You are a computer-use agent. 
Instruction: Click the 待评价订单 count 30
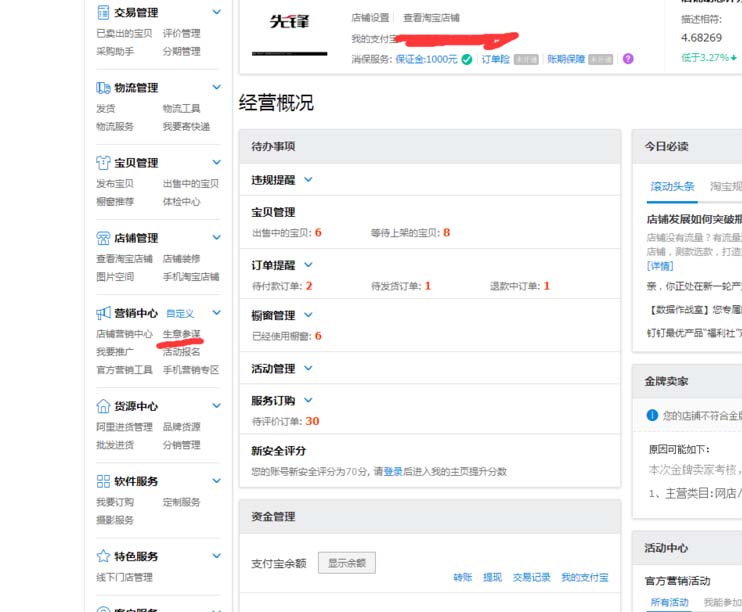[x=312, y=421]
